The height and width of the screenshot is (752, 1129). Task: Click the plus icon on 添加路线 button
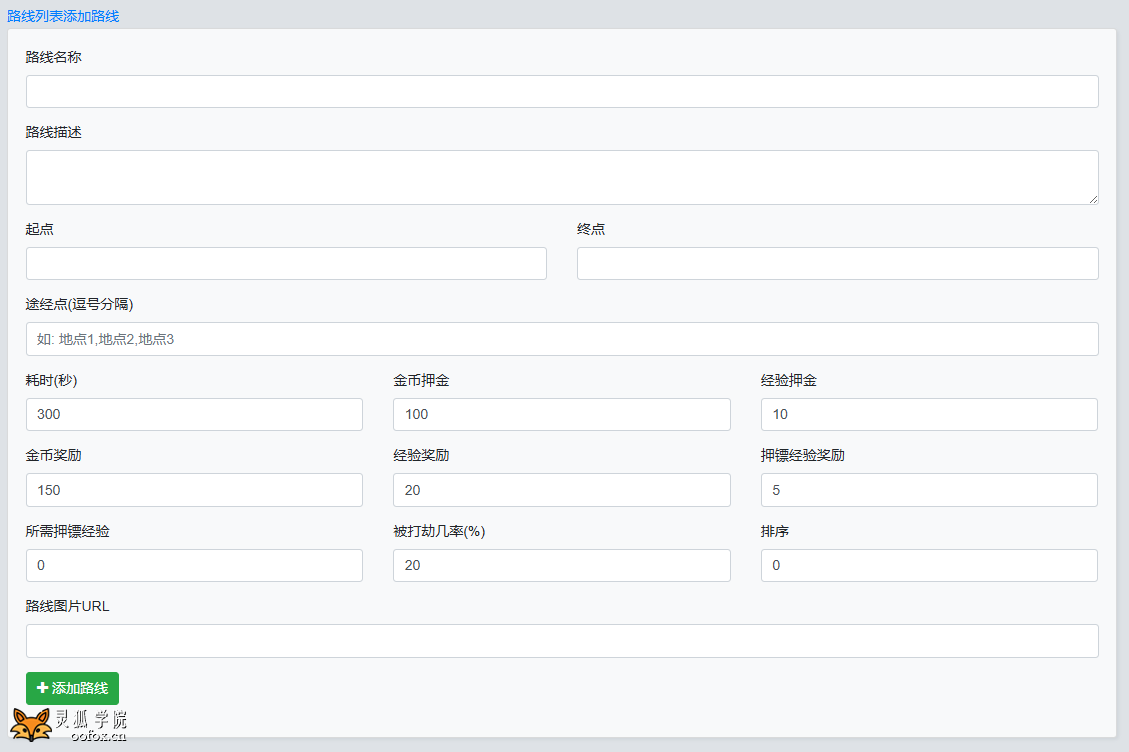tap(42, 688)
